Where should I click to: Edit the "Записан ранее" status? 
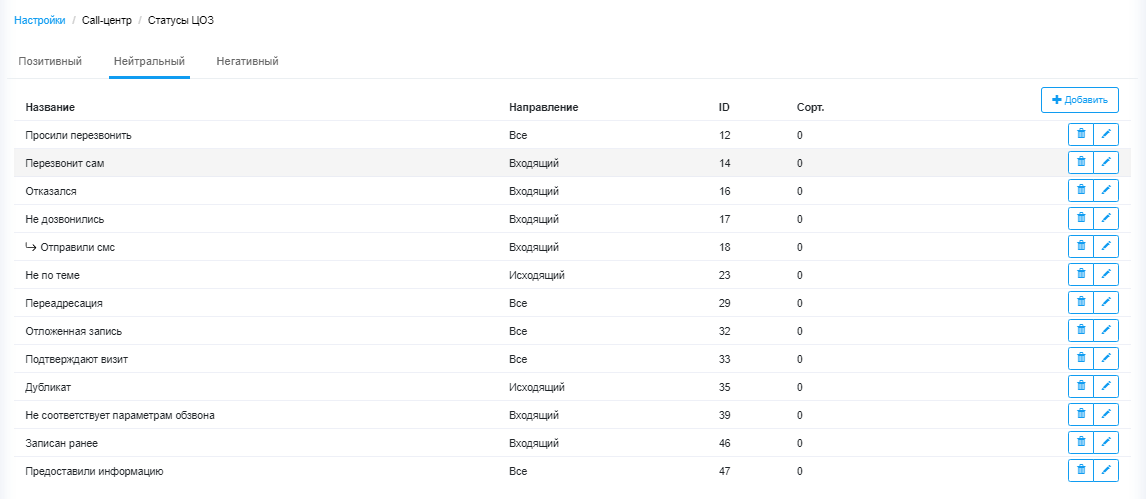tap(1106, 443)
